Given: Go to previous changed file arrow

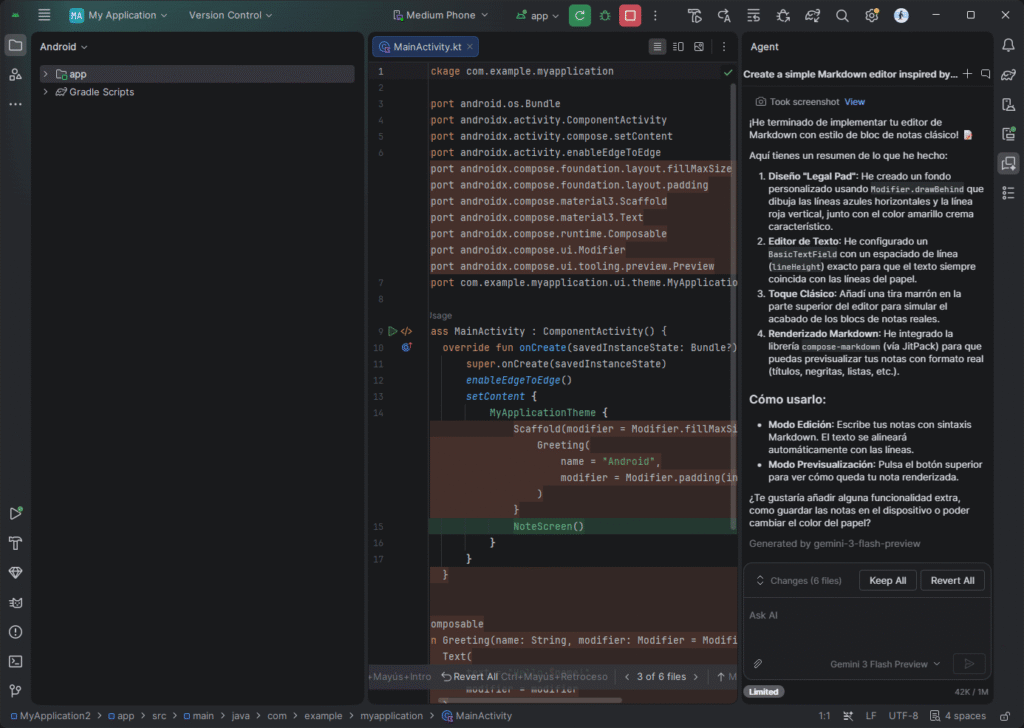Looking at the screenshot, I should [627, 676].
